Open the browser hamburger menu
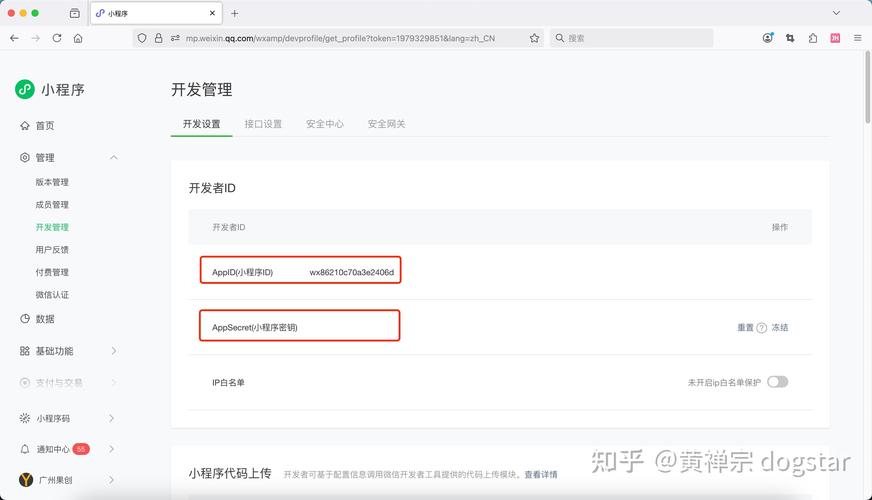Screen dimensions: 872x500 858,38
